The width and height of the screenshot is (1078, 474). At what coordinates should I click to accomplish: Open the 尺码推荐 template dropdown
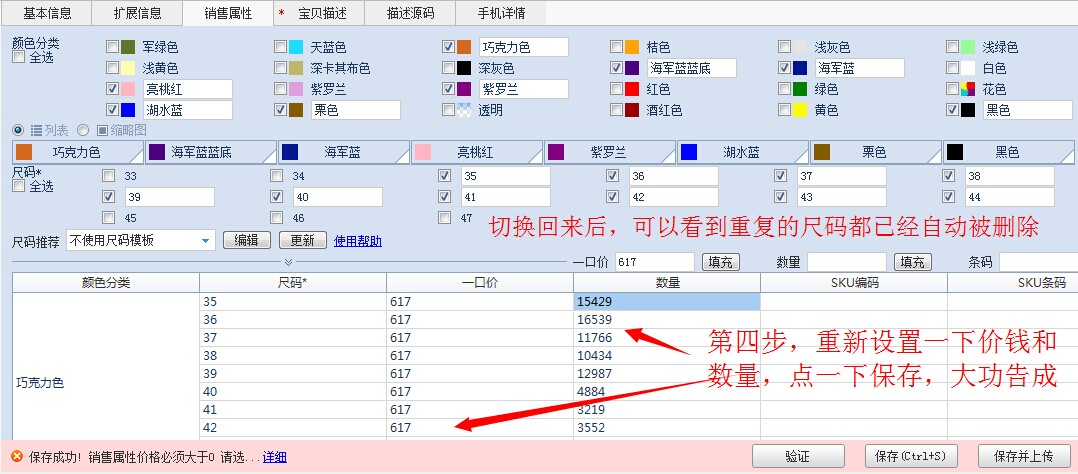(206, 240)
